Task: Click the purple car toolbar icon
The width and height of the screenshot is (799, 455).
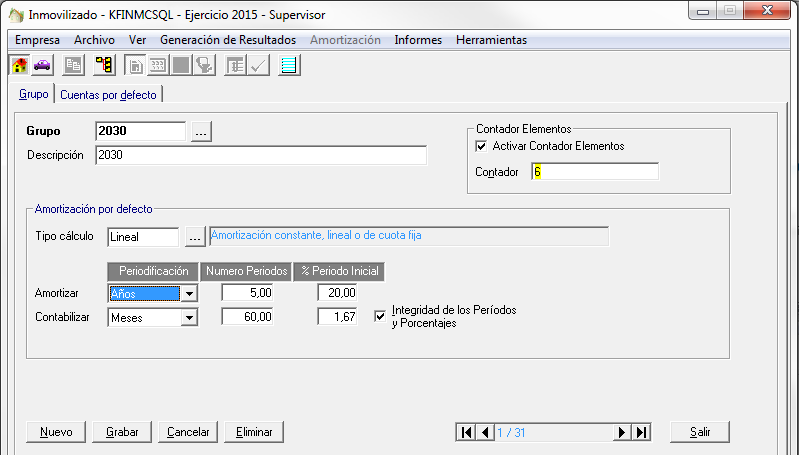Action: (x=42, y=66)
